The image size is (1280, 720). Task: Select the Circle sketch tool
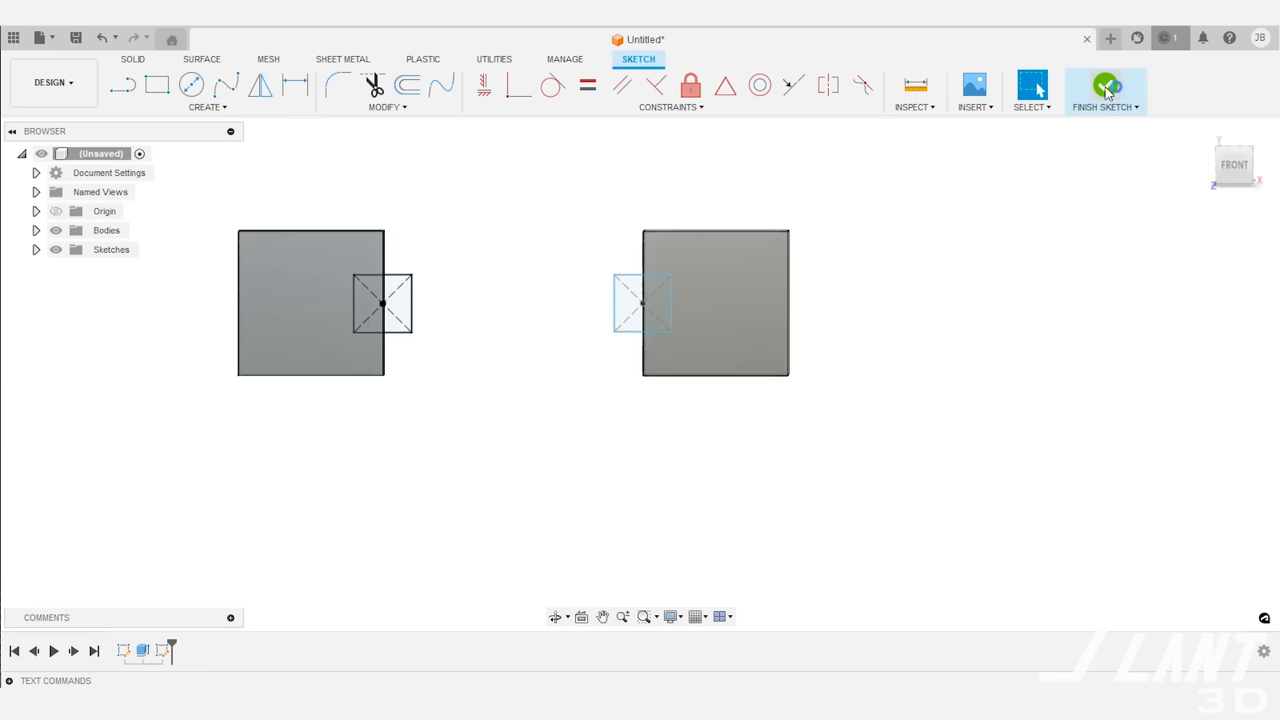click(x=191, y=85)
